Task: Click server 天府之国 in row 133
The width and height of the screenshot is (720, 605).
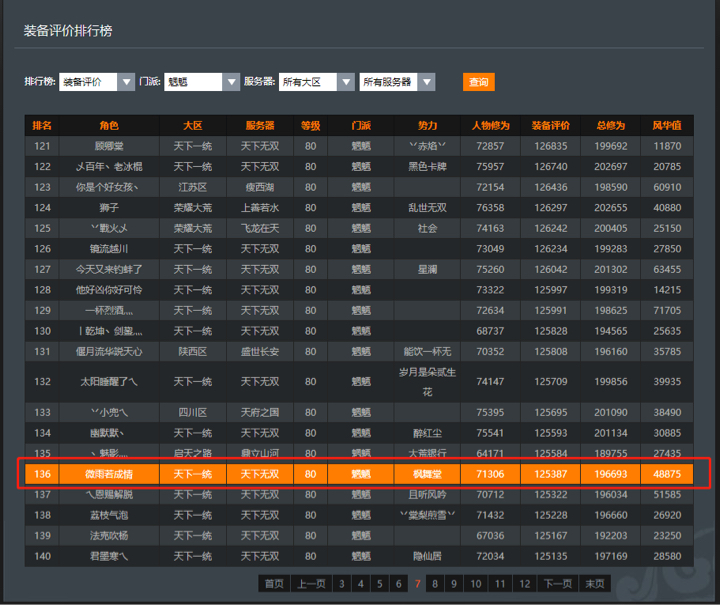Action: pyautogui.click(x=260, y=412)
